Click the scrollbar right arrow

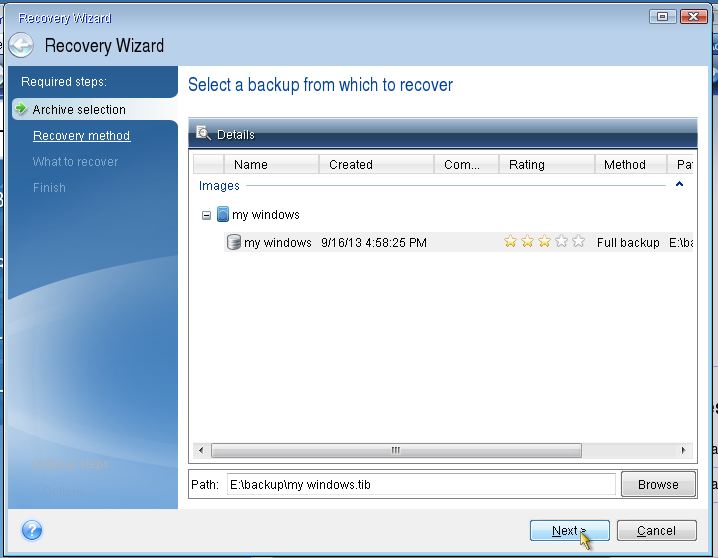(x=684, y=450)
